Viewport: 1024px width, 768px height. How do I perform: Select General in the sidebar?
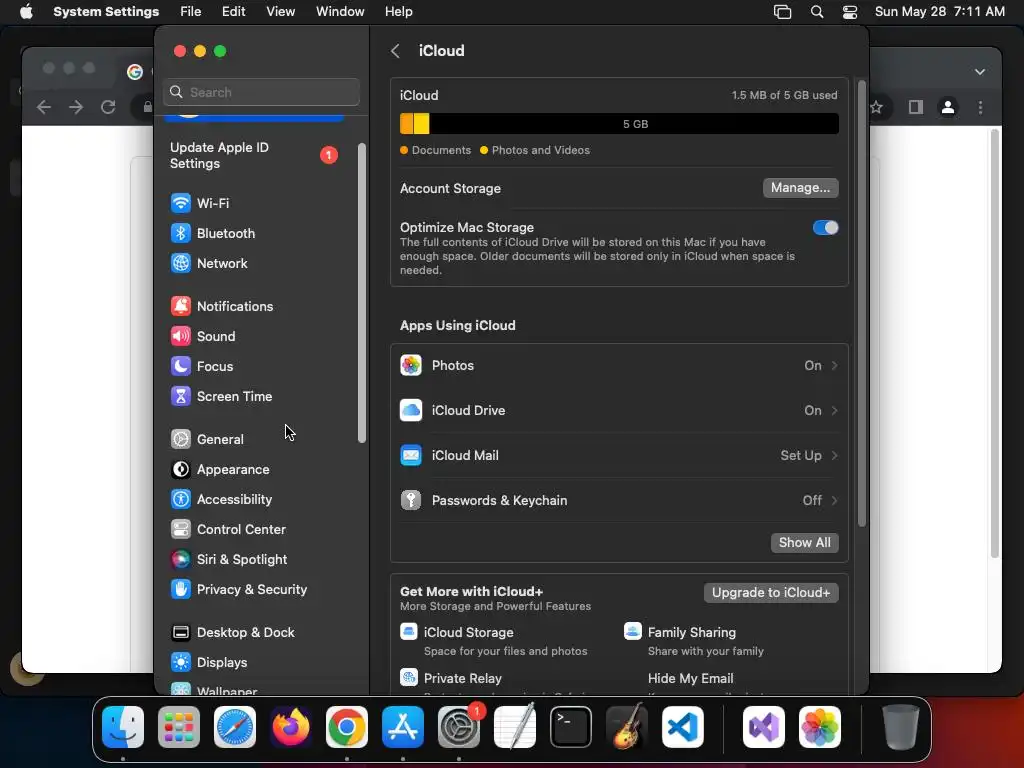pyautogui.click(x=207, y=440)
